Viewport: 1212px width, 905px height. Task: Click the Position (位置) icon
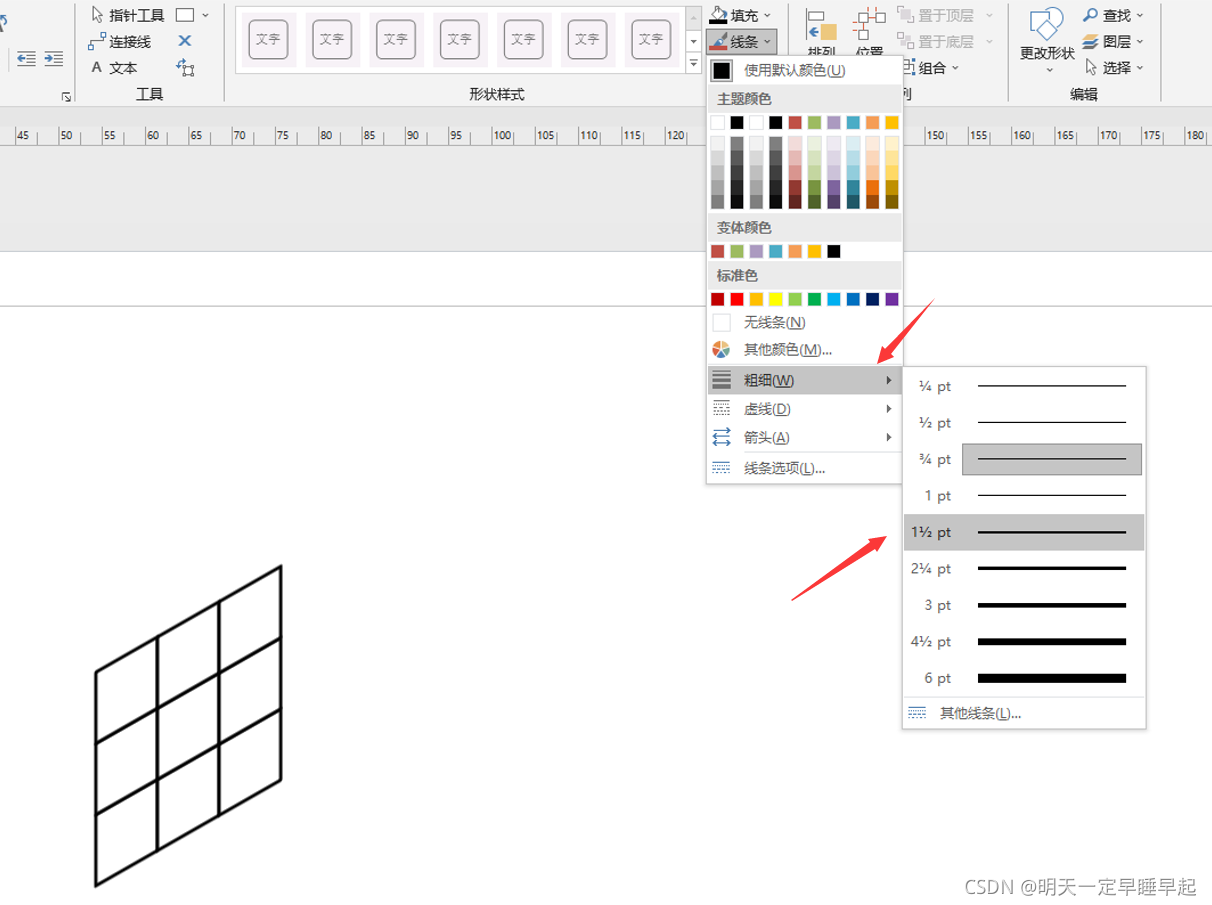869,32
